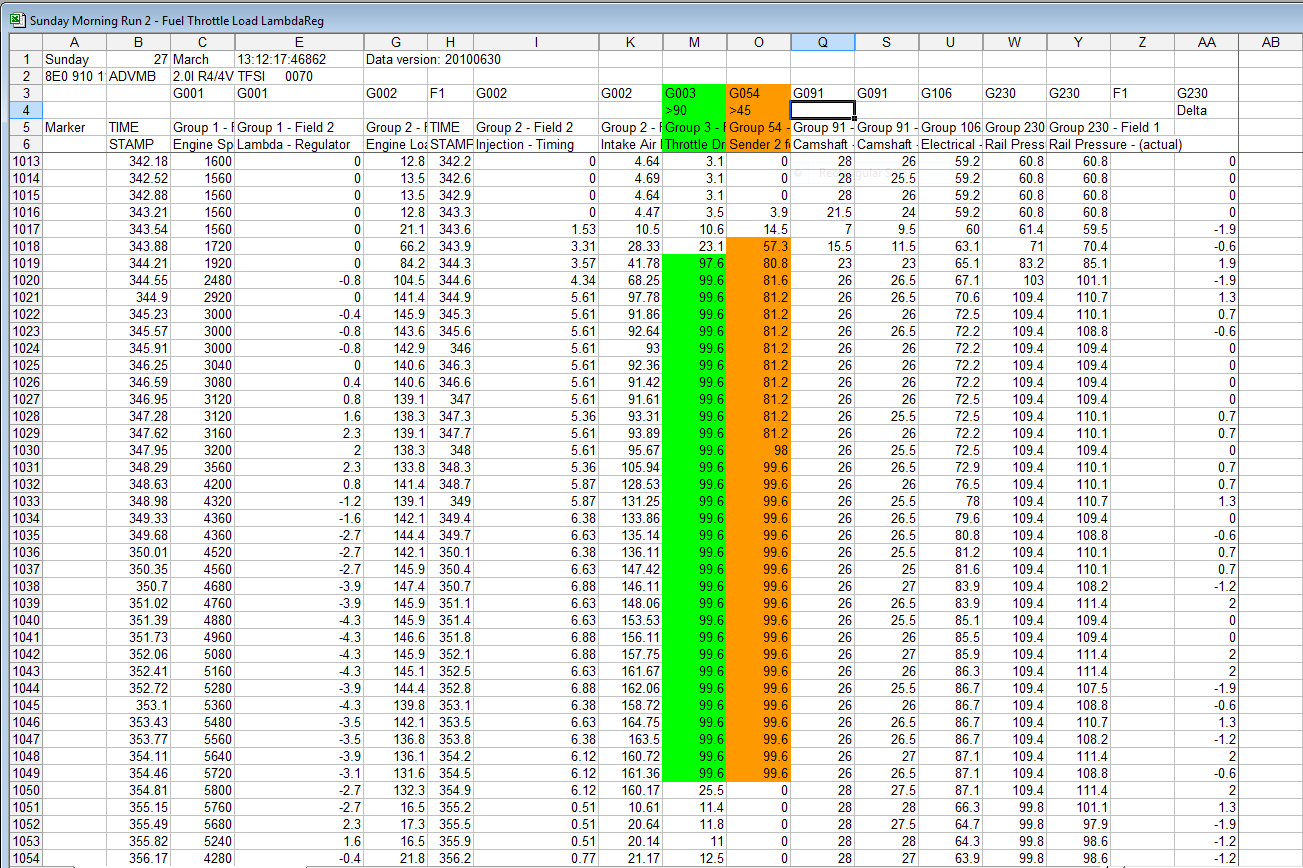Select column K header
Viewport: 1303px width, 868px height.
[x=630, y=42]
